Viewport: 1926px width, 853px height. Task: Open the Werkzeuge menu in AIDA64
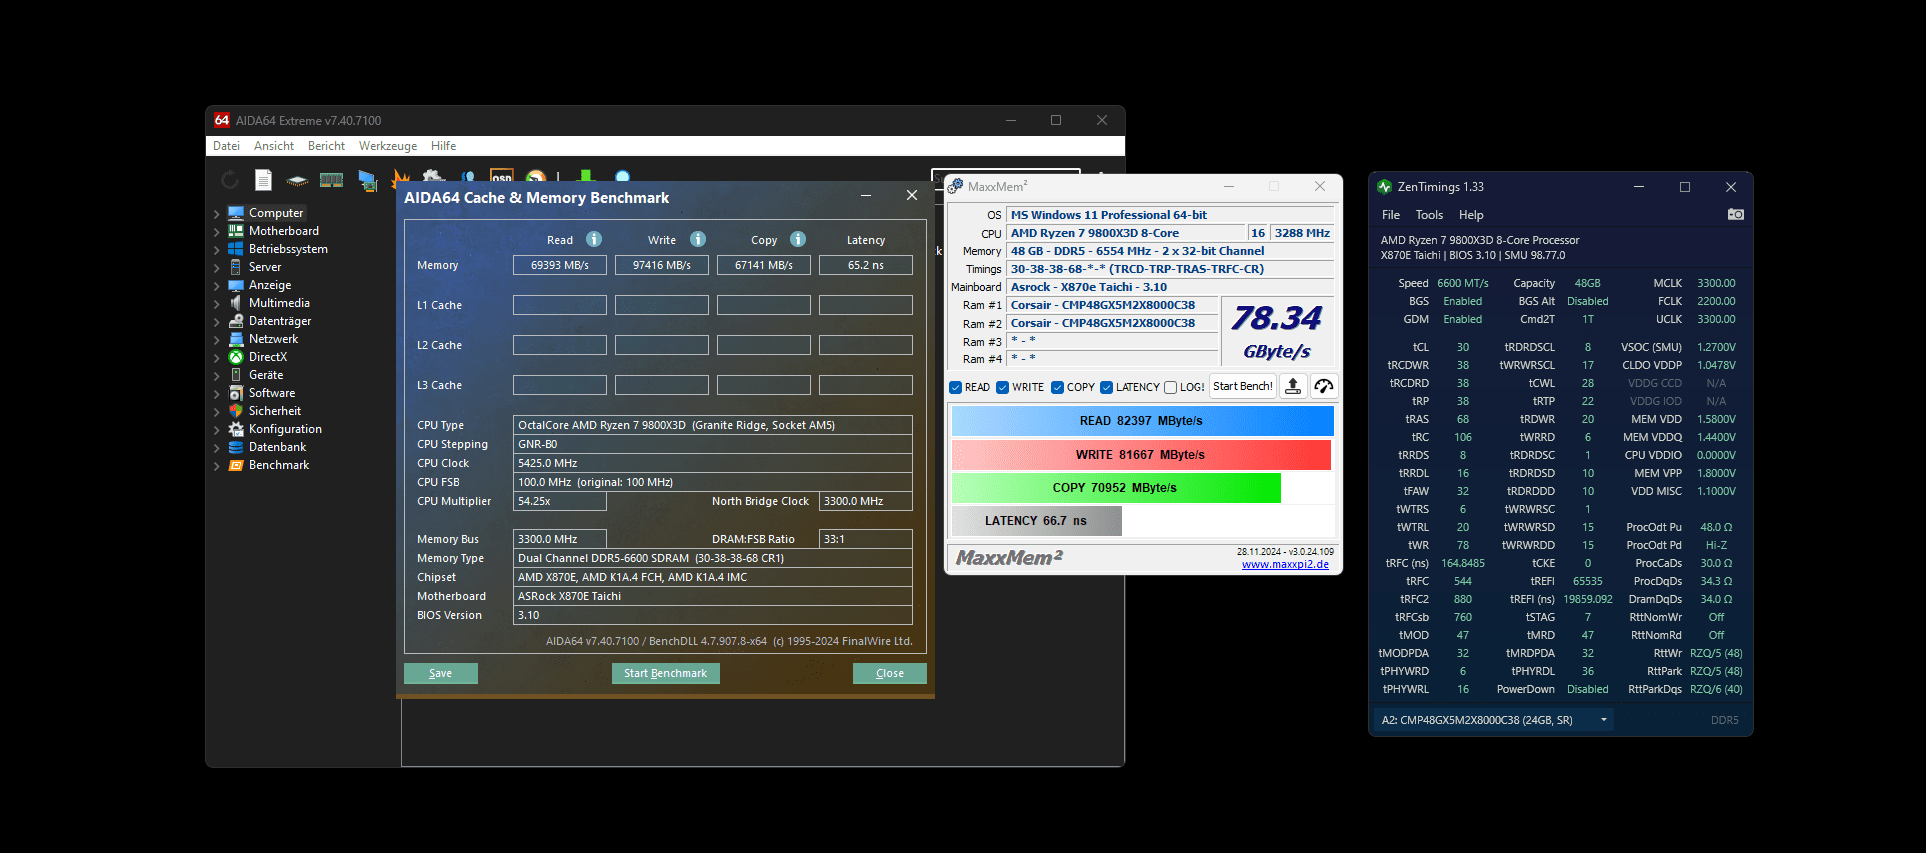pyautogui.click(x=388, y=146)
